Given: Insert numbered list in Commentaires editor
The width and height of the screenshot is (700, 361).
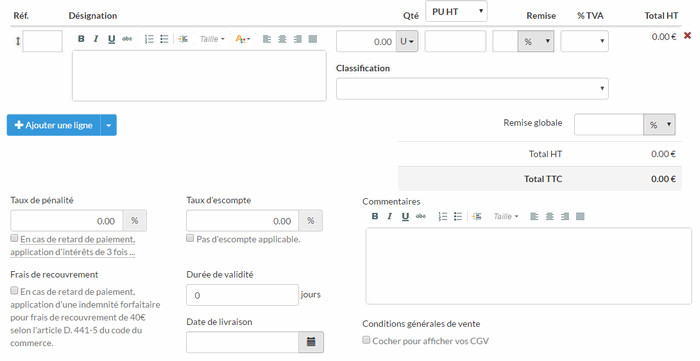Looking at the screenshot, I should coord(443,216).
